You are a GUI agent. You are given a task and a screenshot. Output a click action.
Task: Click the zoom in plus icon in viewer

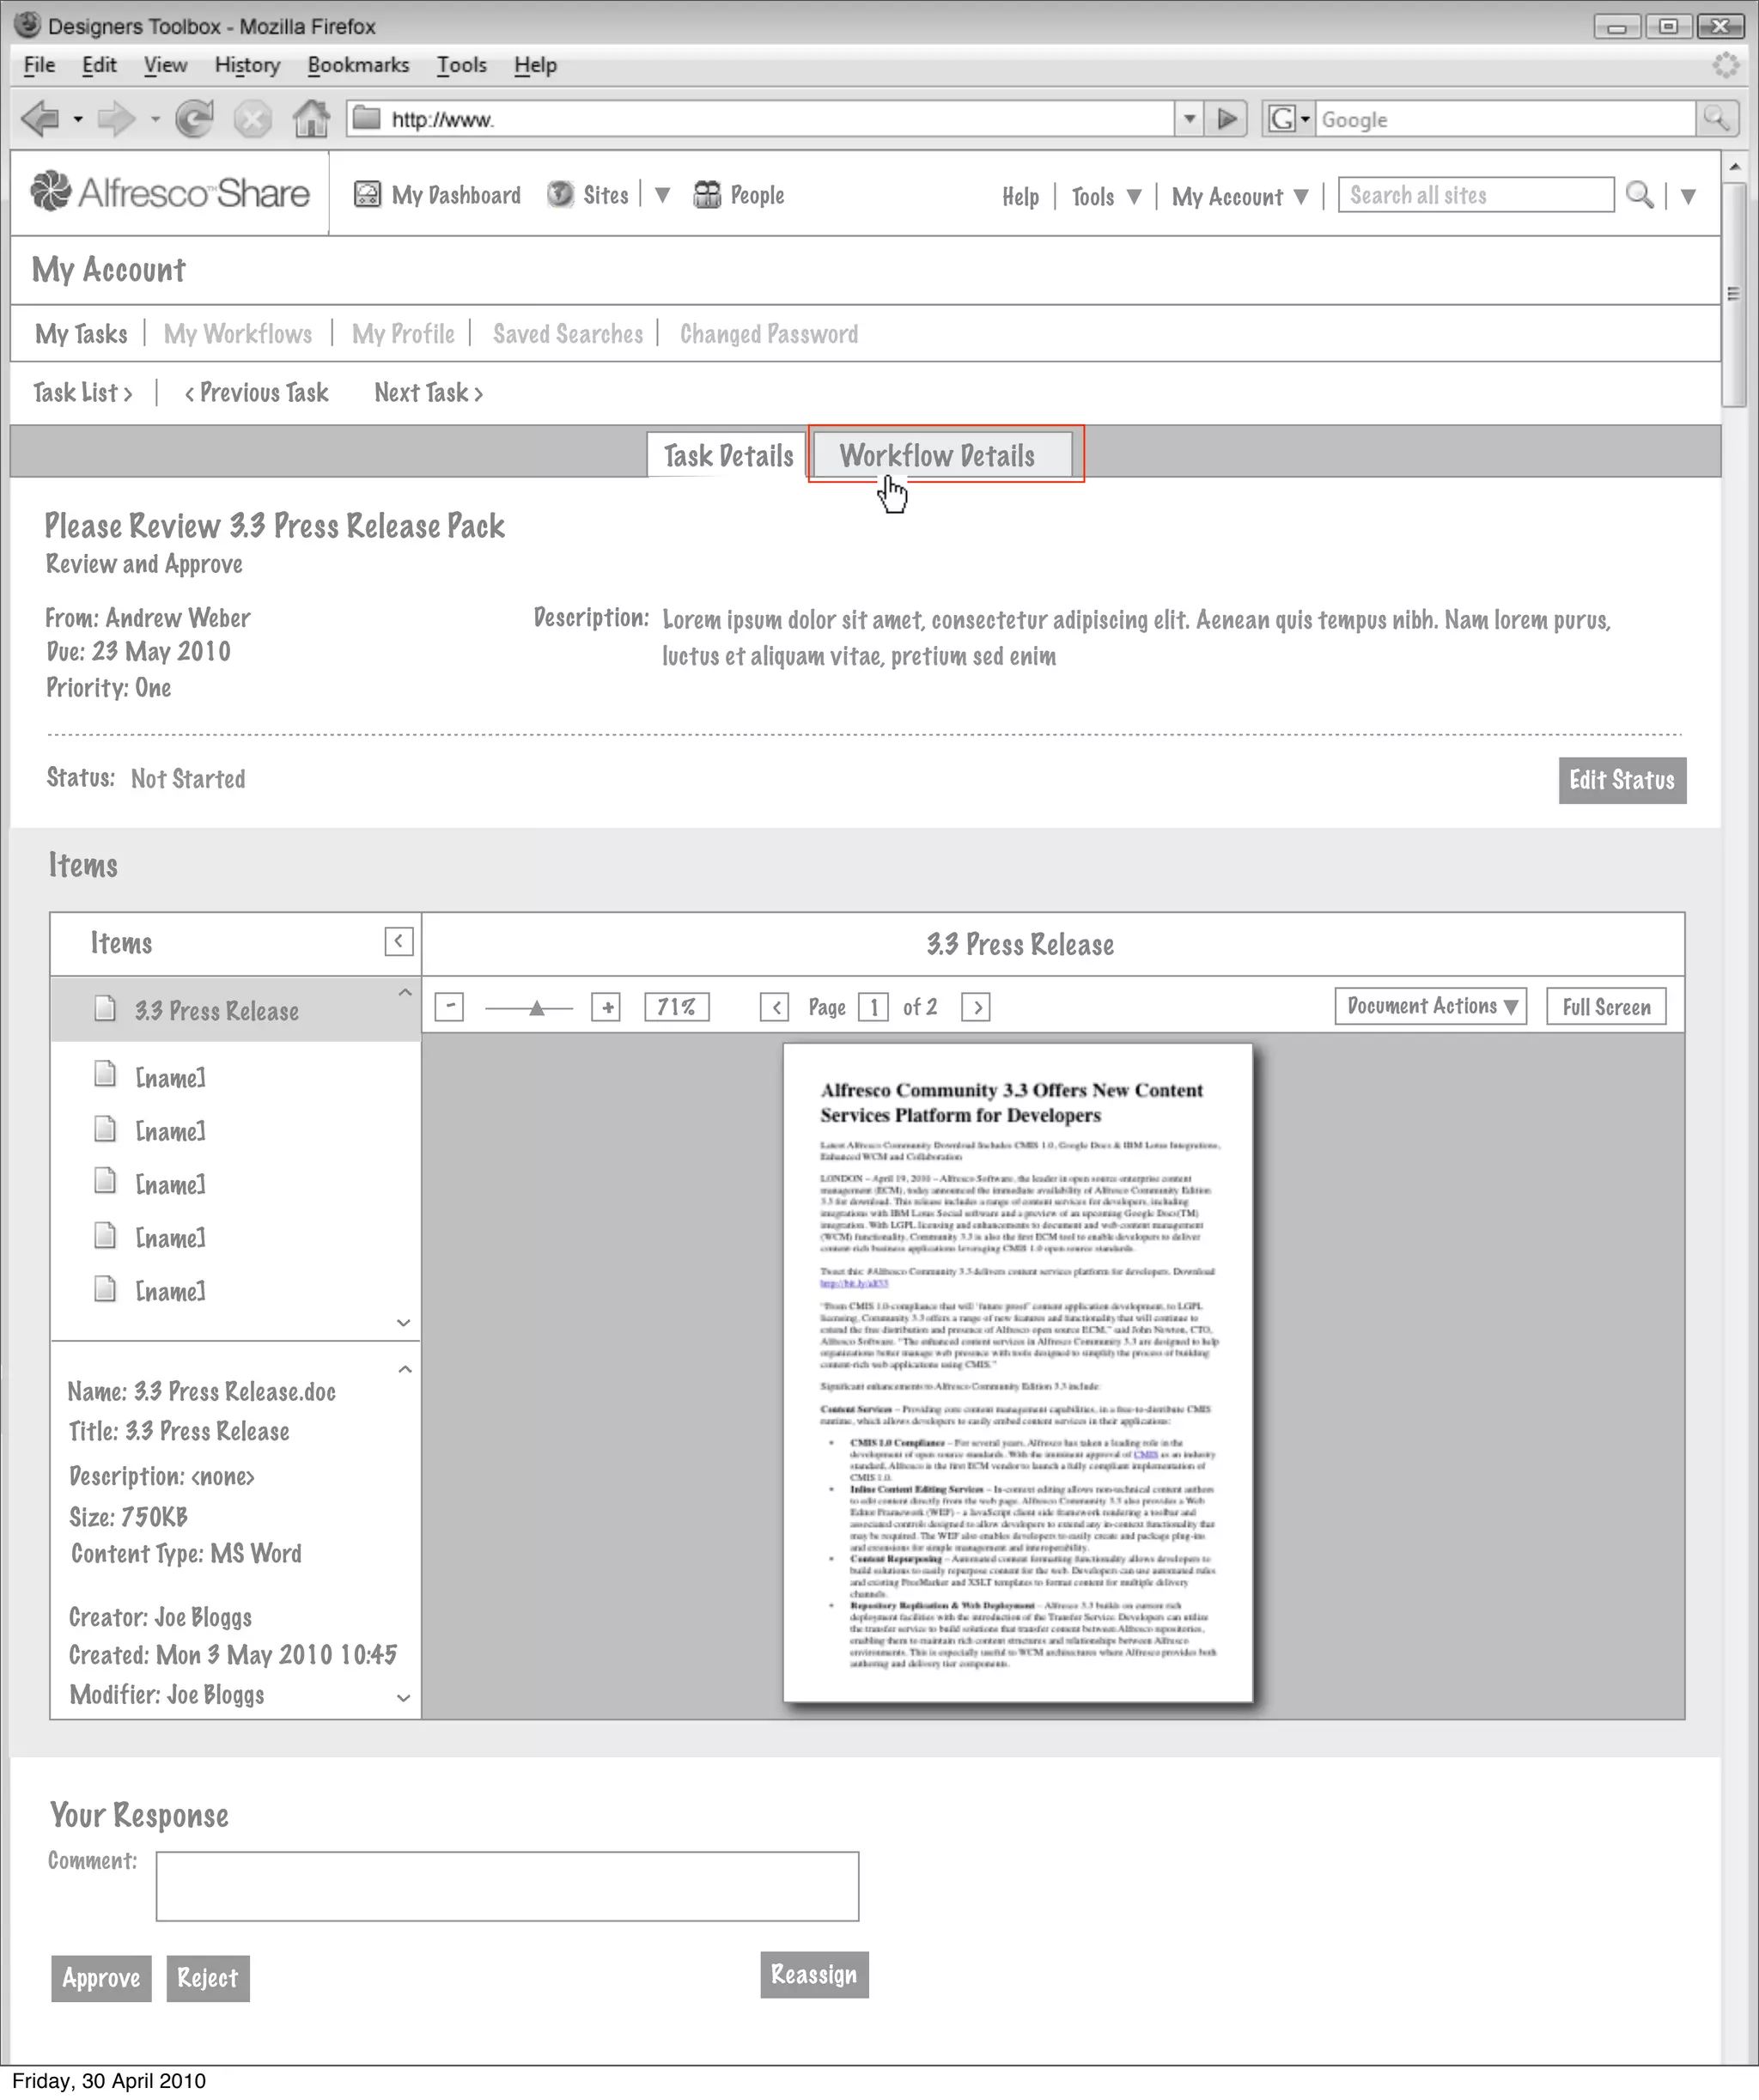(606, 1007)
